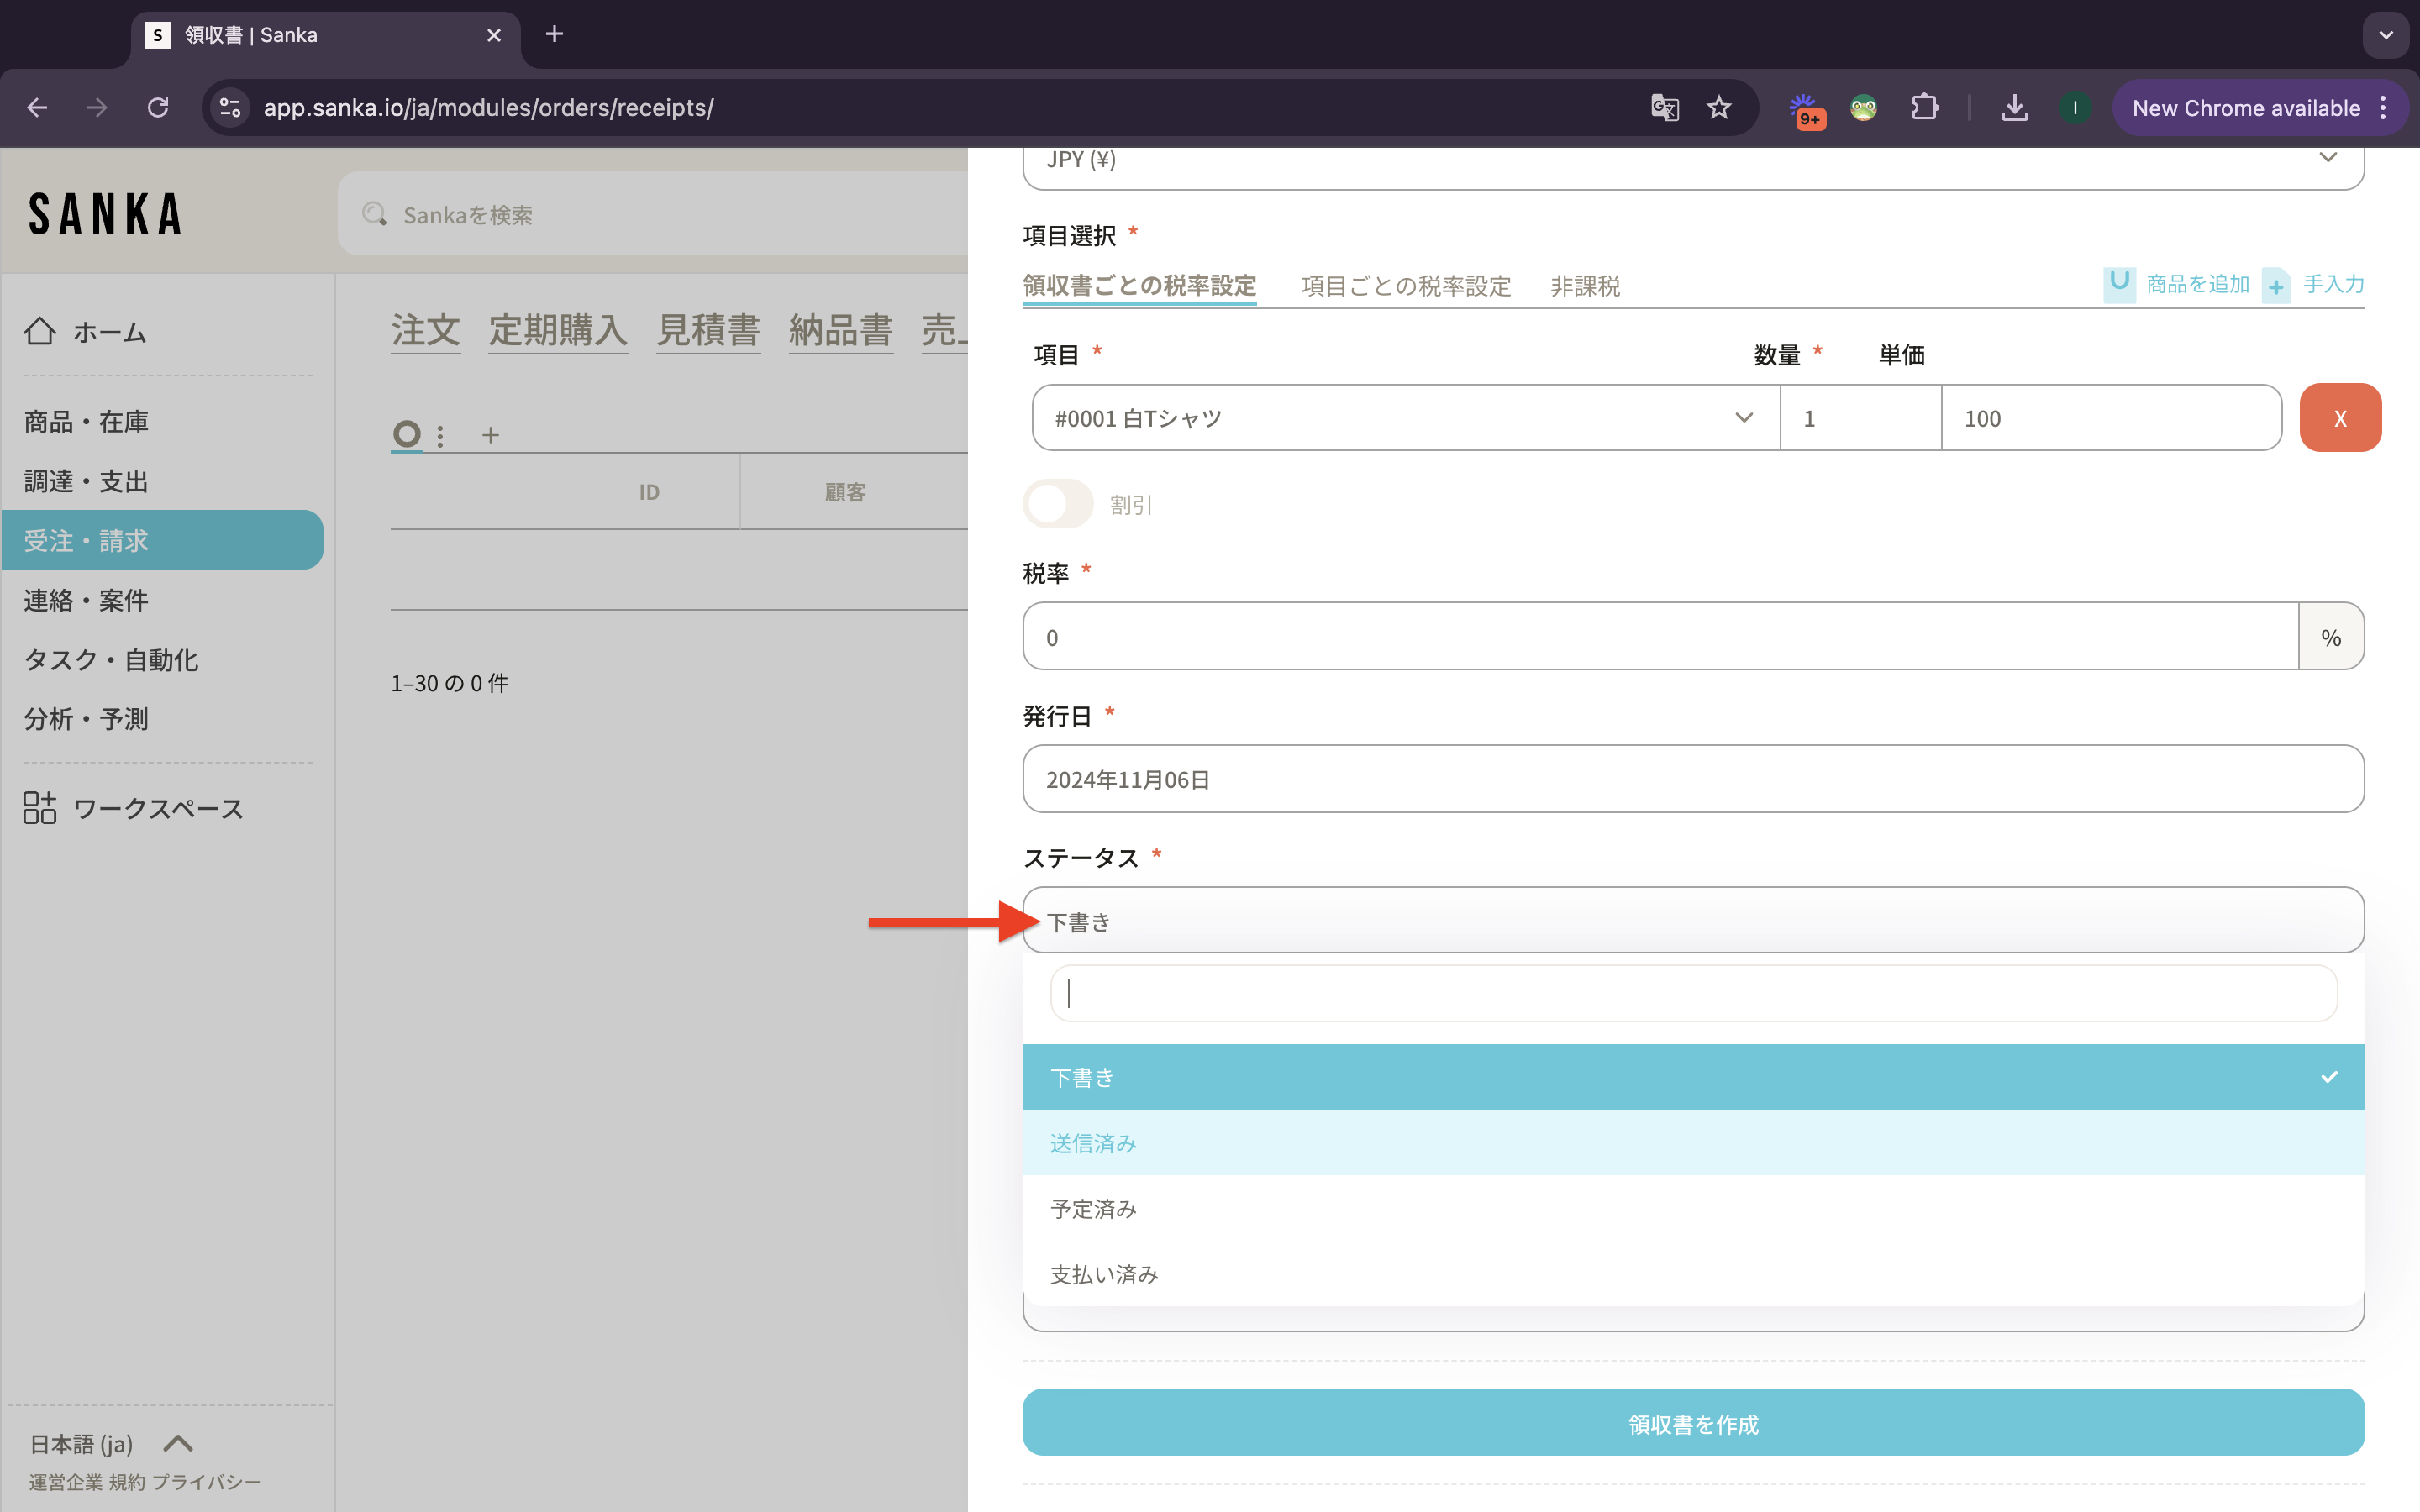
Task: Open 商品・在庫 in sidebar
Action: click(x=86, y=422)
